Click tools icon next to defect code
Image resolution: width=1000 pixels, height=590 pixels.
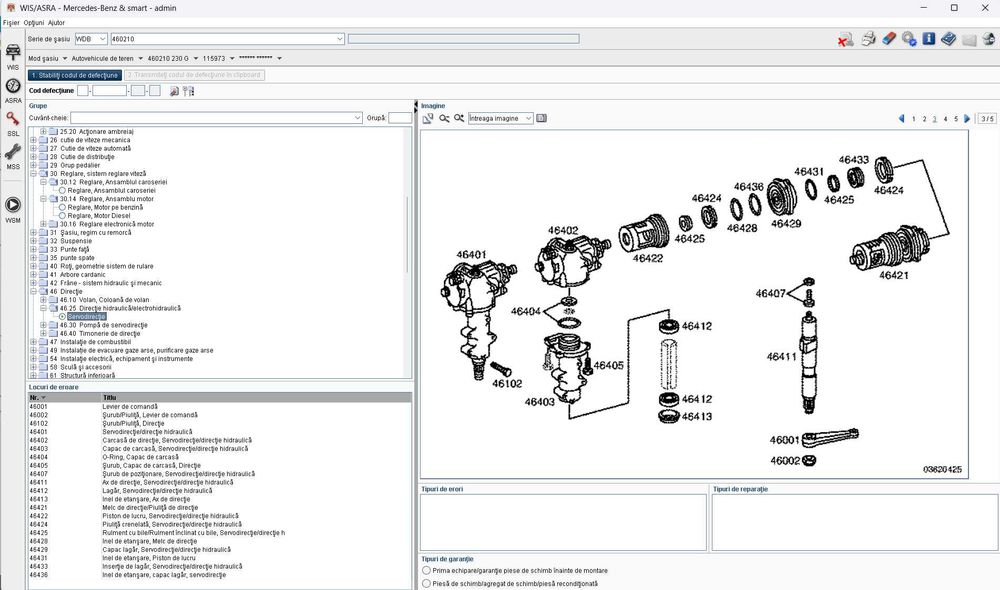(188, 91)
